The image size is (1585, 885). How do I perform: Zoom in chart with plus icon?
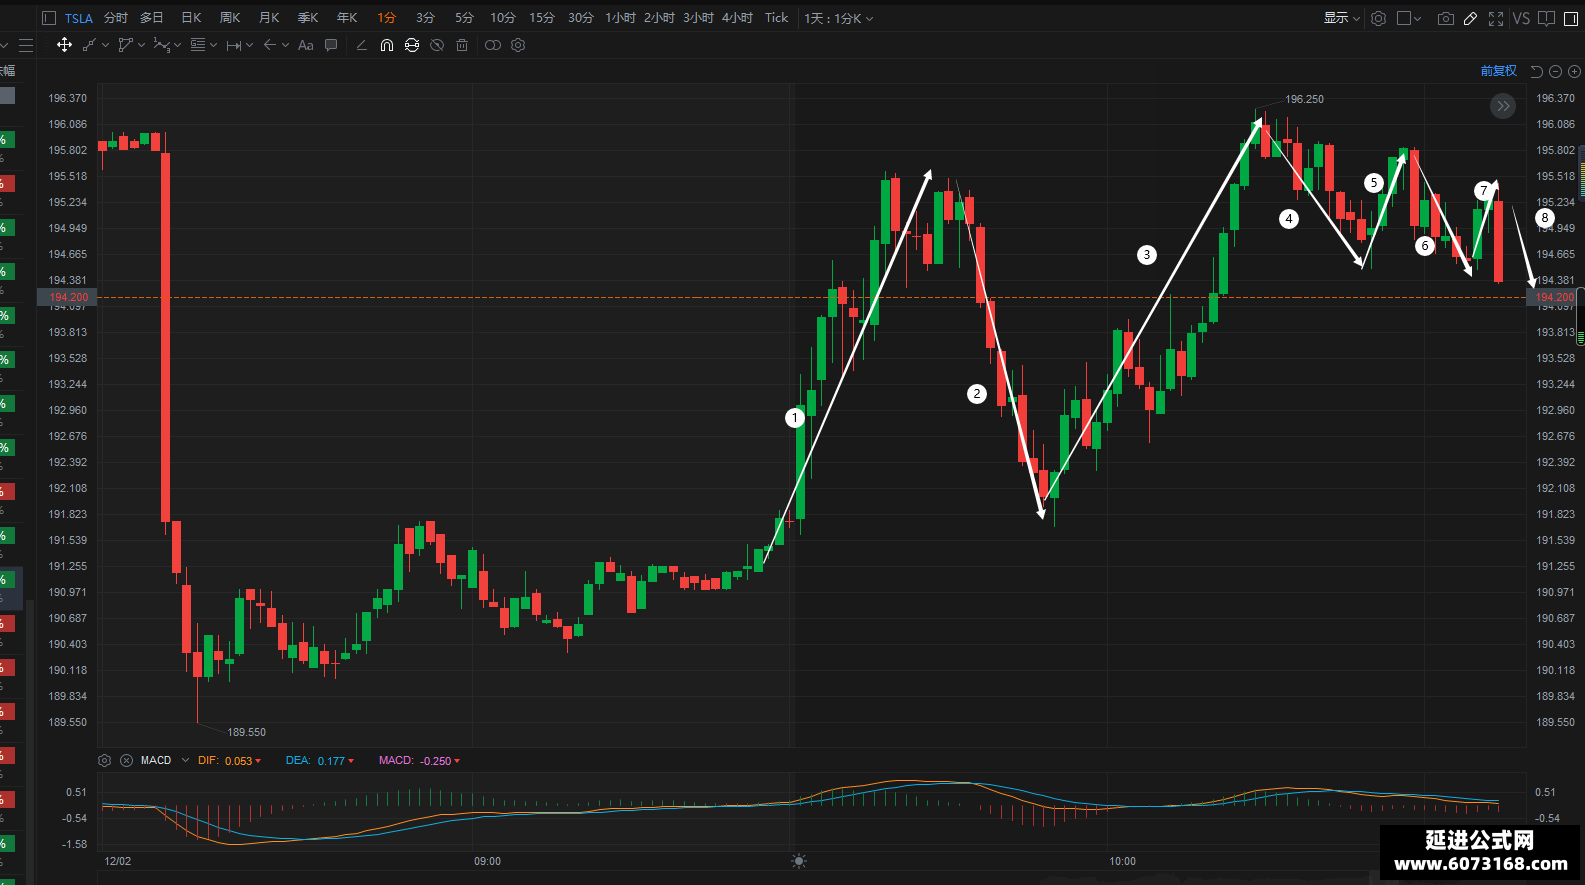coord(1575,71)
